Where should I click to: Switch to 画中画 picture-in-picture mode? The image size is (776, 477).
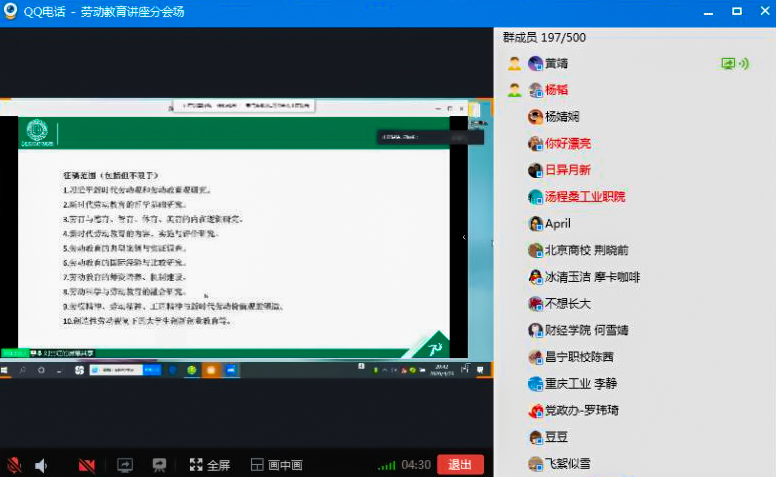[x=276, y=465]
